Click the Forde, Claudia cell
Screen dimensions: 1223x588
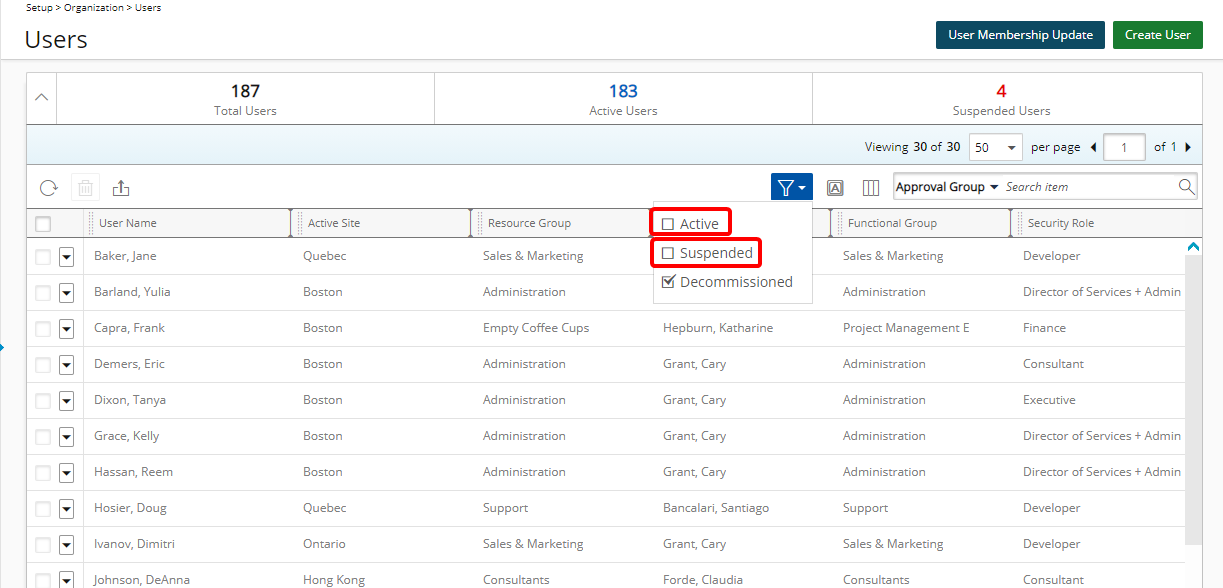click(703, 580)
